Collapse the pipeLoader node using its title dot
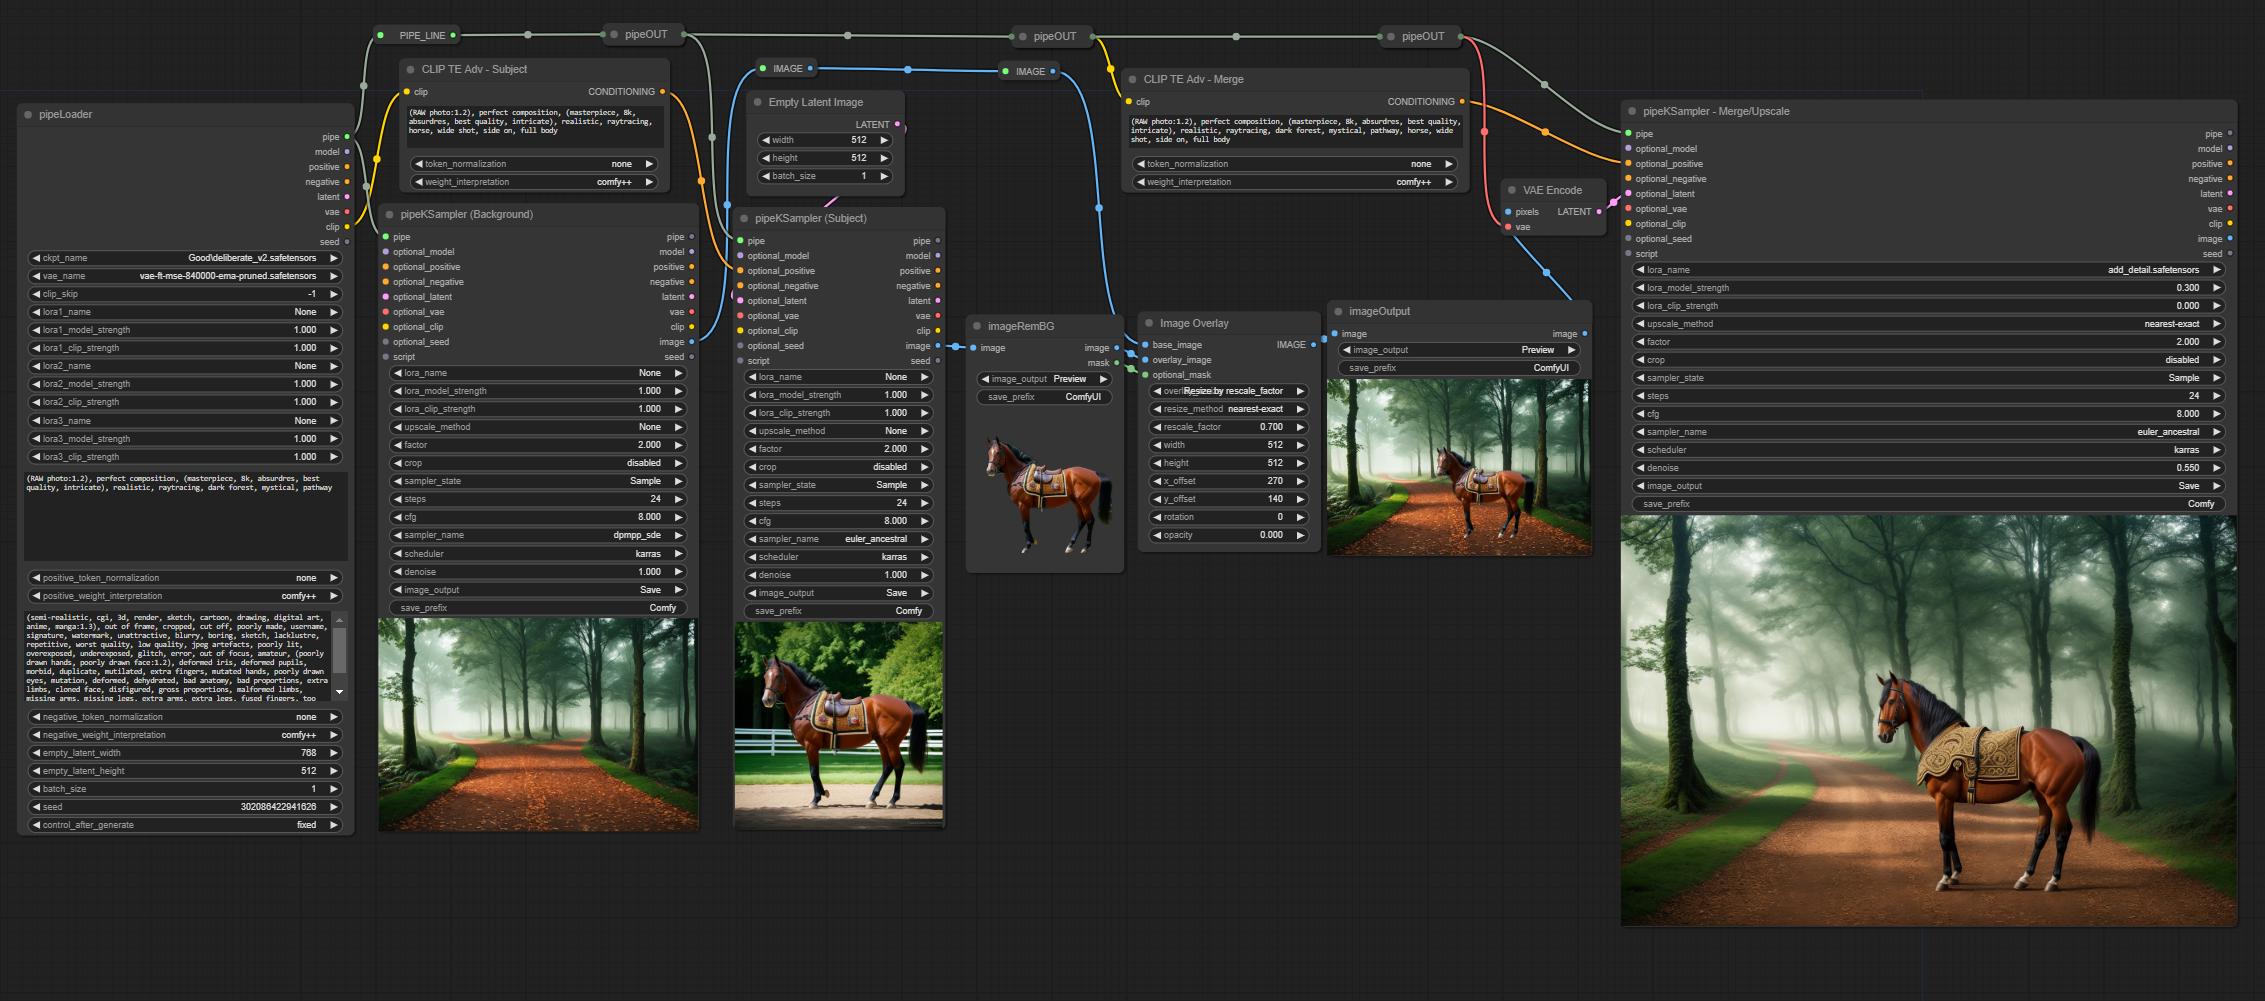This screenshot has width=2265, height=1001. (28, 115)
